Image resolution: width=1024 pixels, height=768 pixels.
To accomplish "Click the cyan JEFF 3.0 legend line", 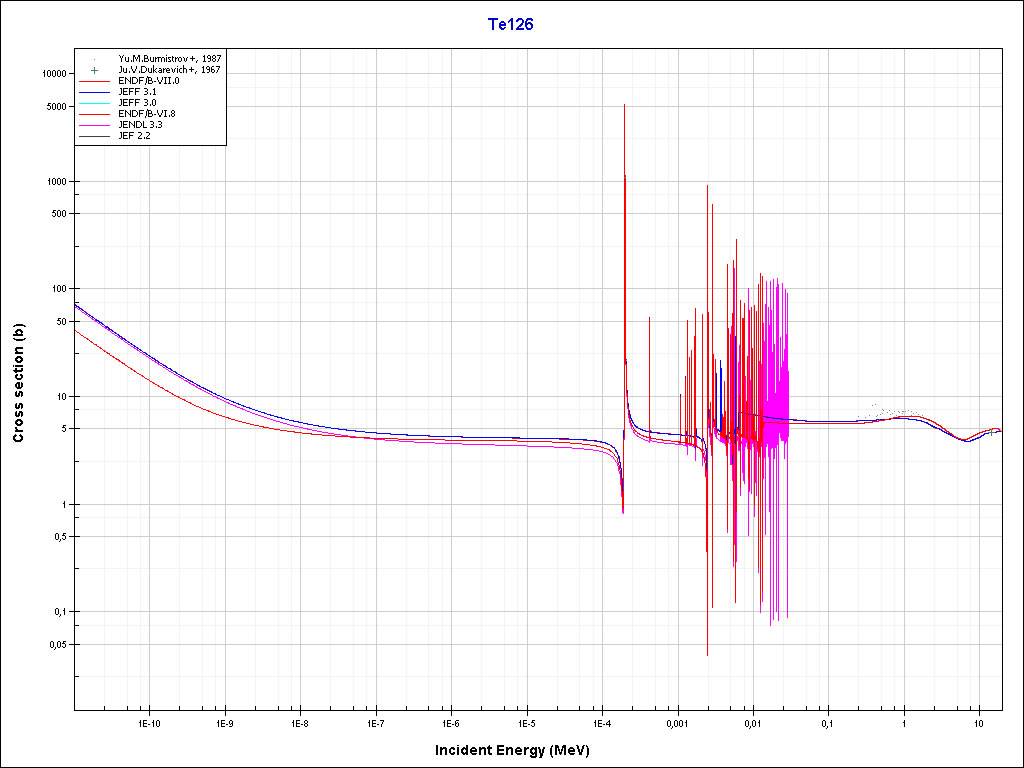I will pyautogui.click(x=94, y=103).
